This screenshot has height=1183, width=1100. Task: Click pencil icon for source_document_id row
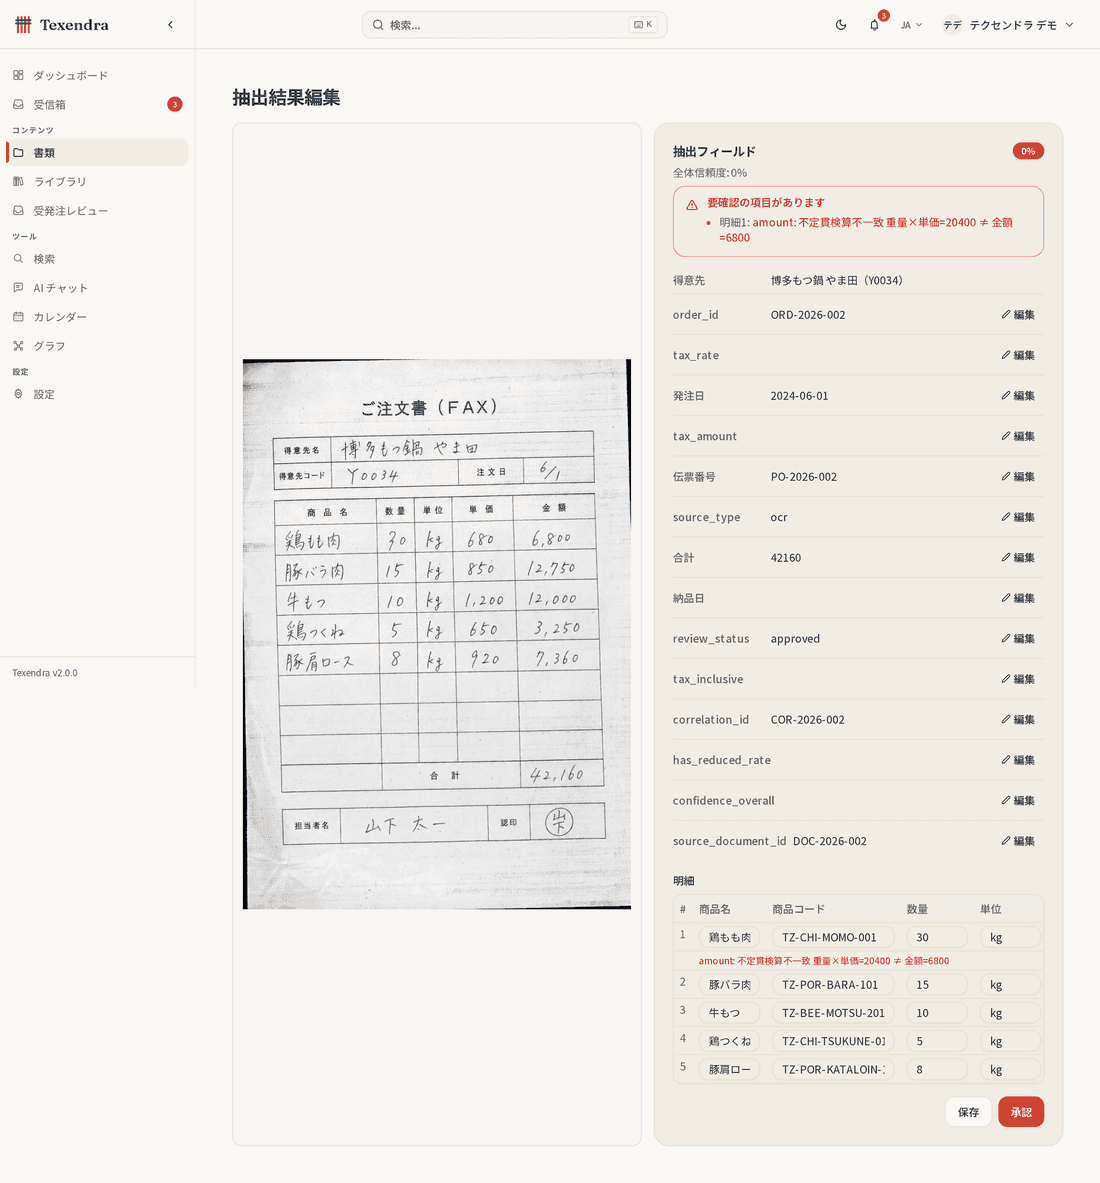coord(1006,841)
